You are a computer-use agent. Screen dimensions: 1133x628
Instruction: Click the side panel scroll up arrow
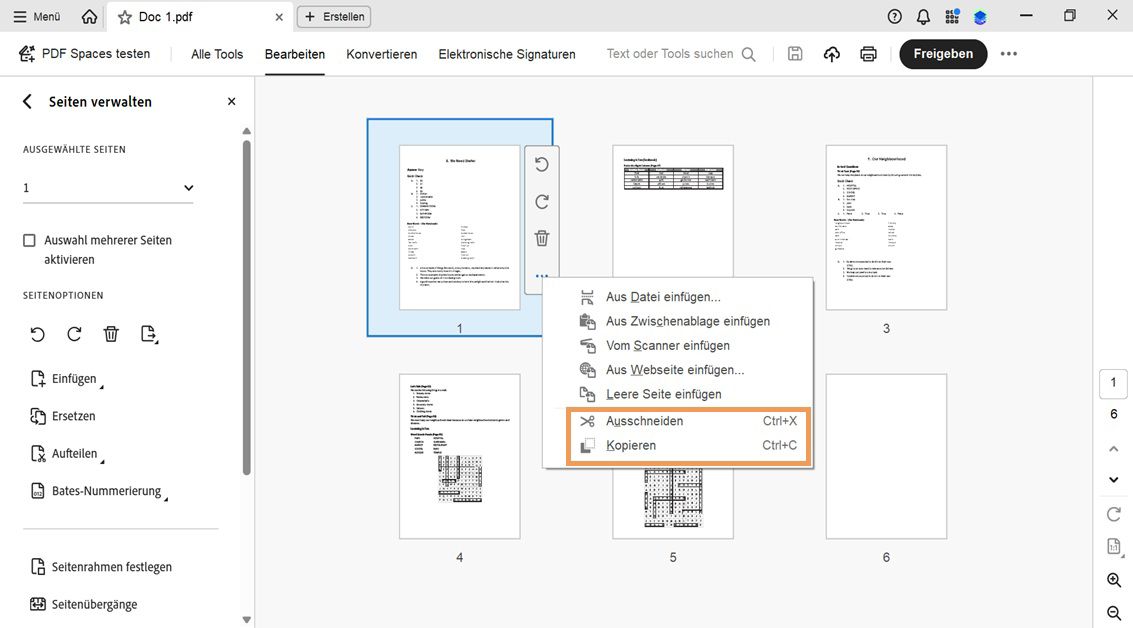tap(246, 132)
